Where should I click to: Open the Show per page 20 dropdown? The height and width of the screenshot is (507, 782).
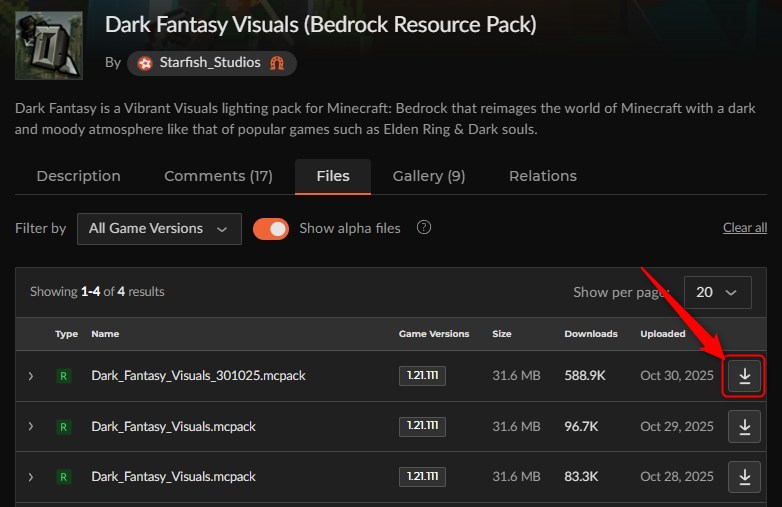click(718, 292)
